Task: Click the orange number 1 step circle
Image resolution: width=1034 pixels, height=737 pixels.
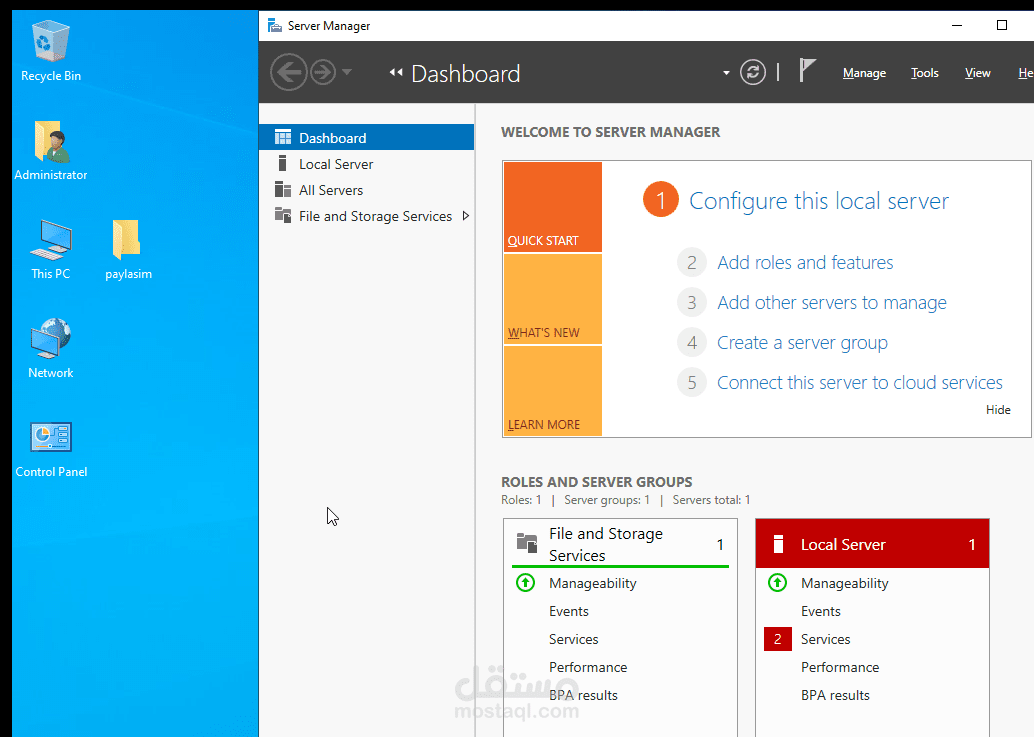Action: click(661, 199)
